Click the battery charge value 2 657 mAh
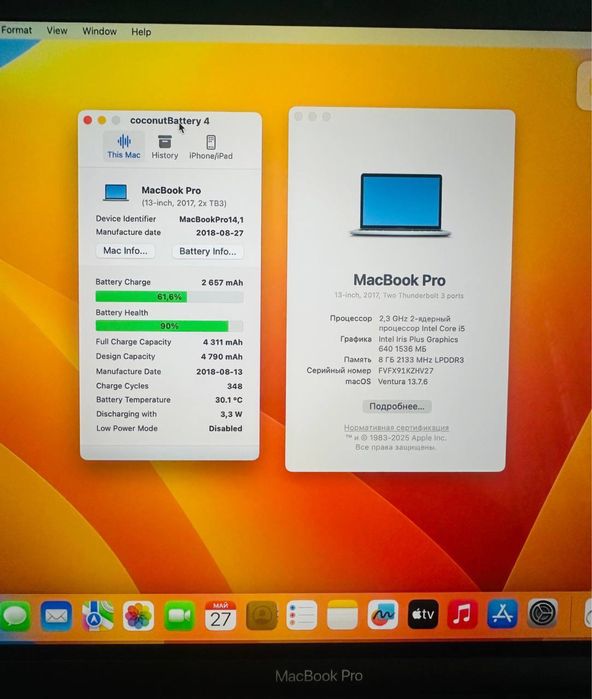 click(x=222, y=283)
